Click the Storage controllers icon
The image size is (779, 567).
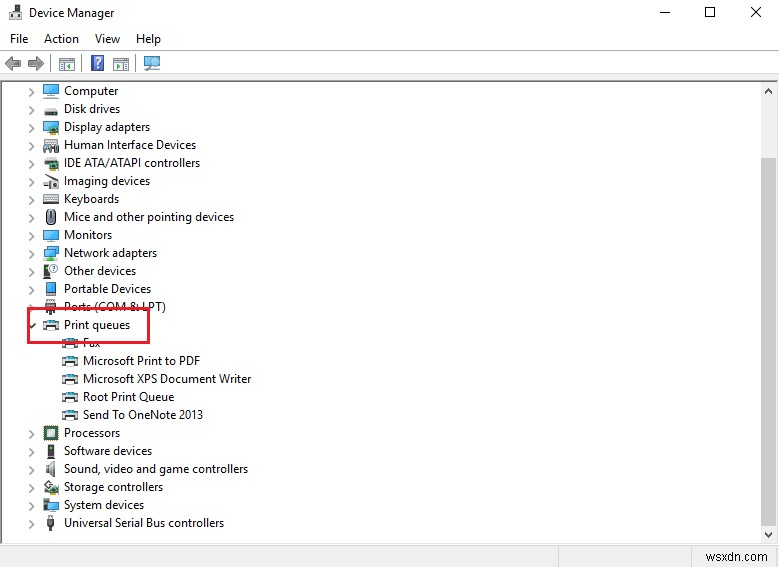pos(51,487)
